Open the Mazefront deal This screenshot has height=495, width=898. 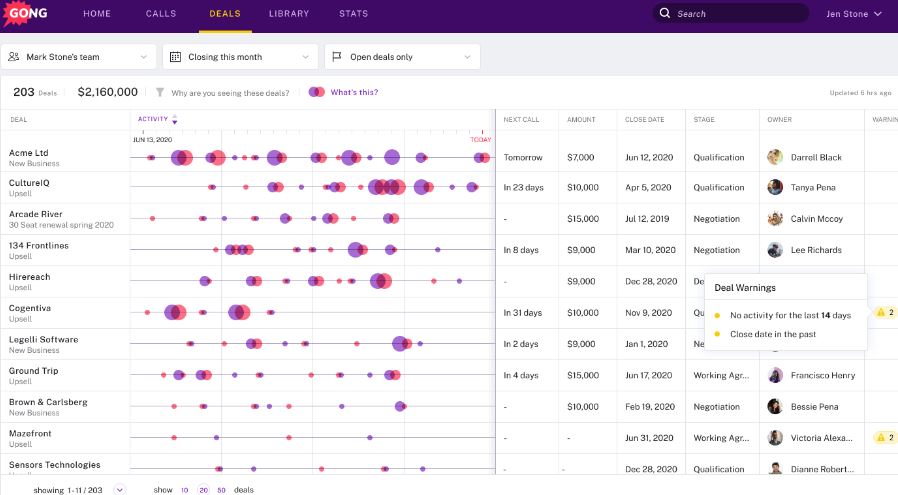click(30, 434)
